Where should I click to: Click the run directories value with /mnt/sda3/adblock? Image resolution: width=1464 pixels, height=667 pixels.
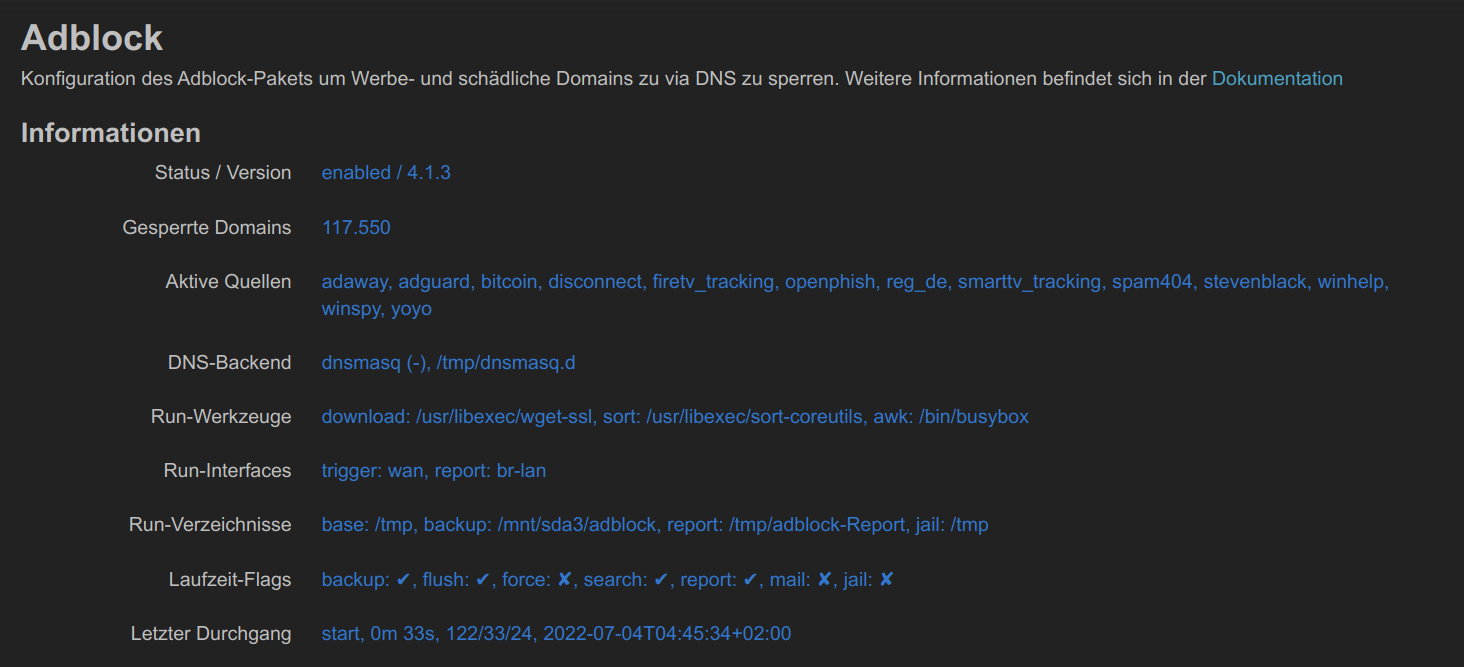point(655,524)
